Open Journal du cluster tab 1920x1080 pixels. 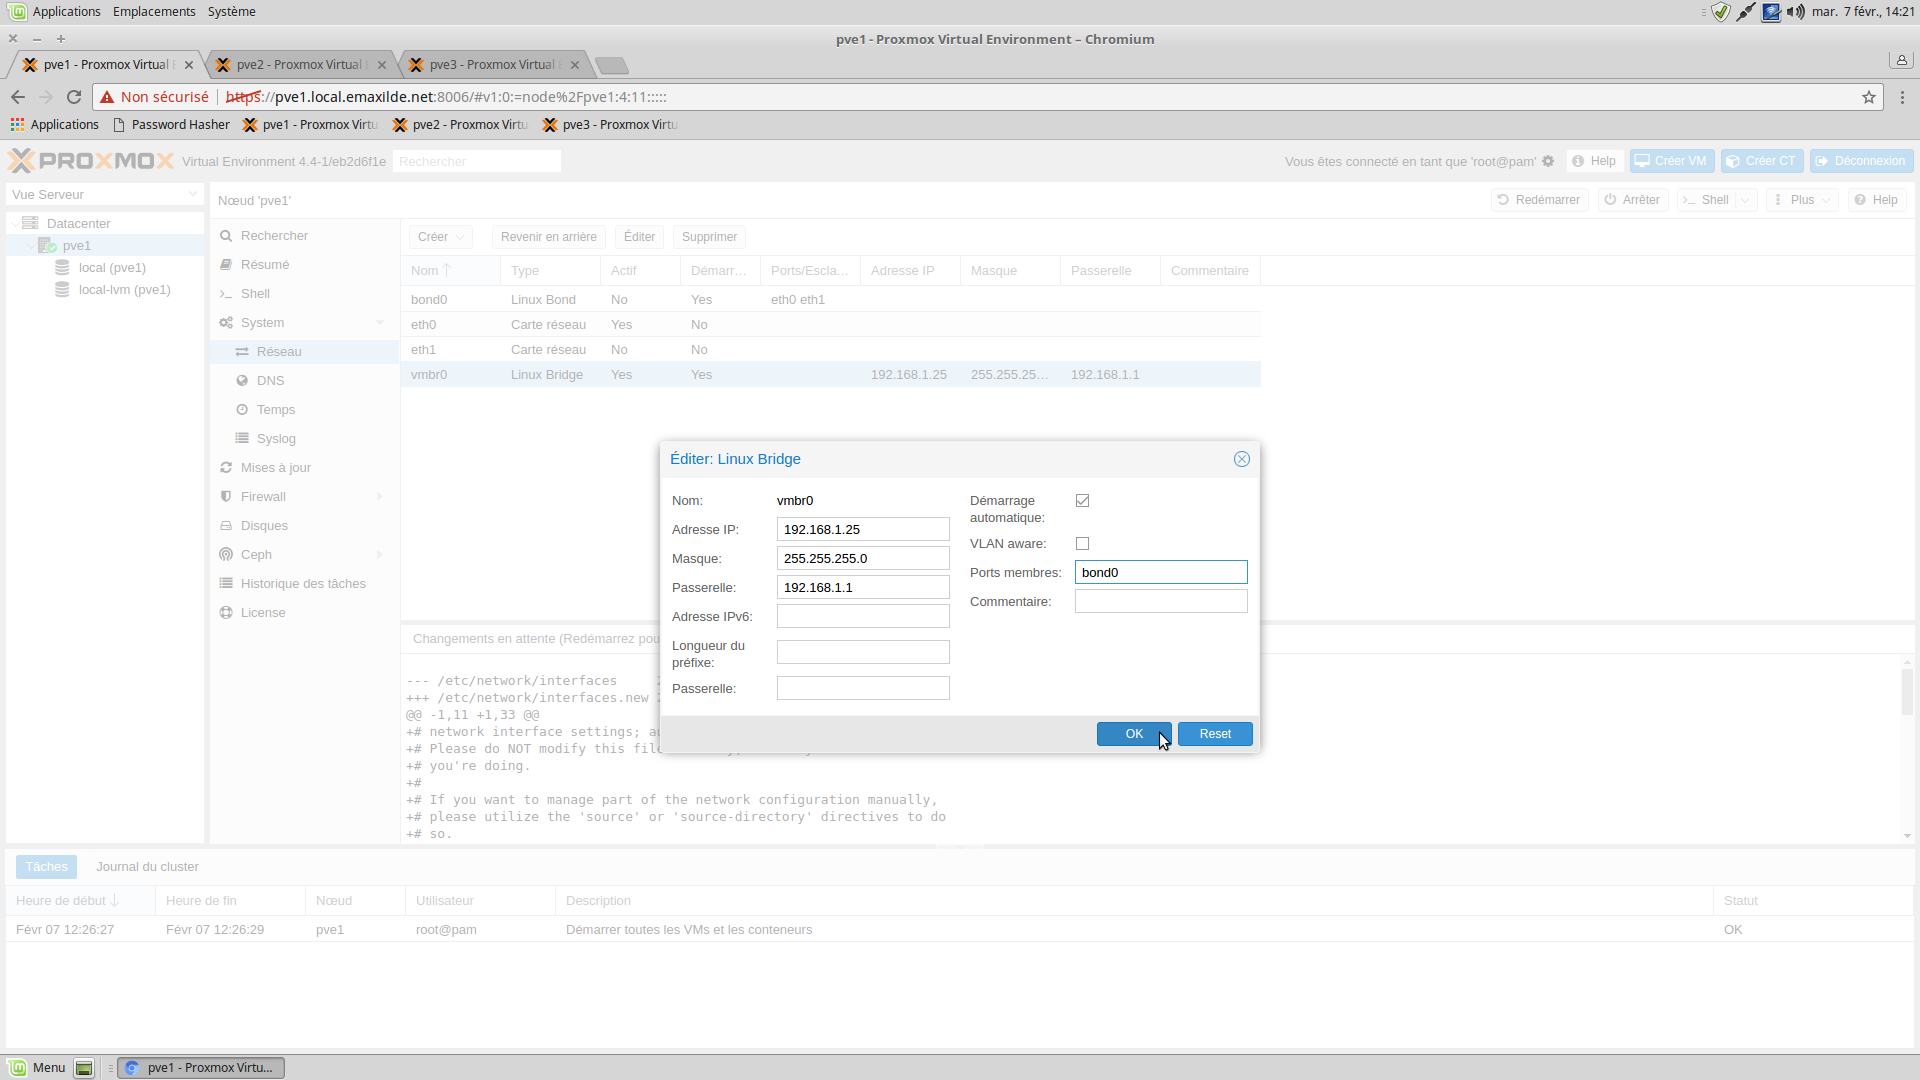pyautogui.click(x=147, y=867)
